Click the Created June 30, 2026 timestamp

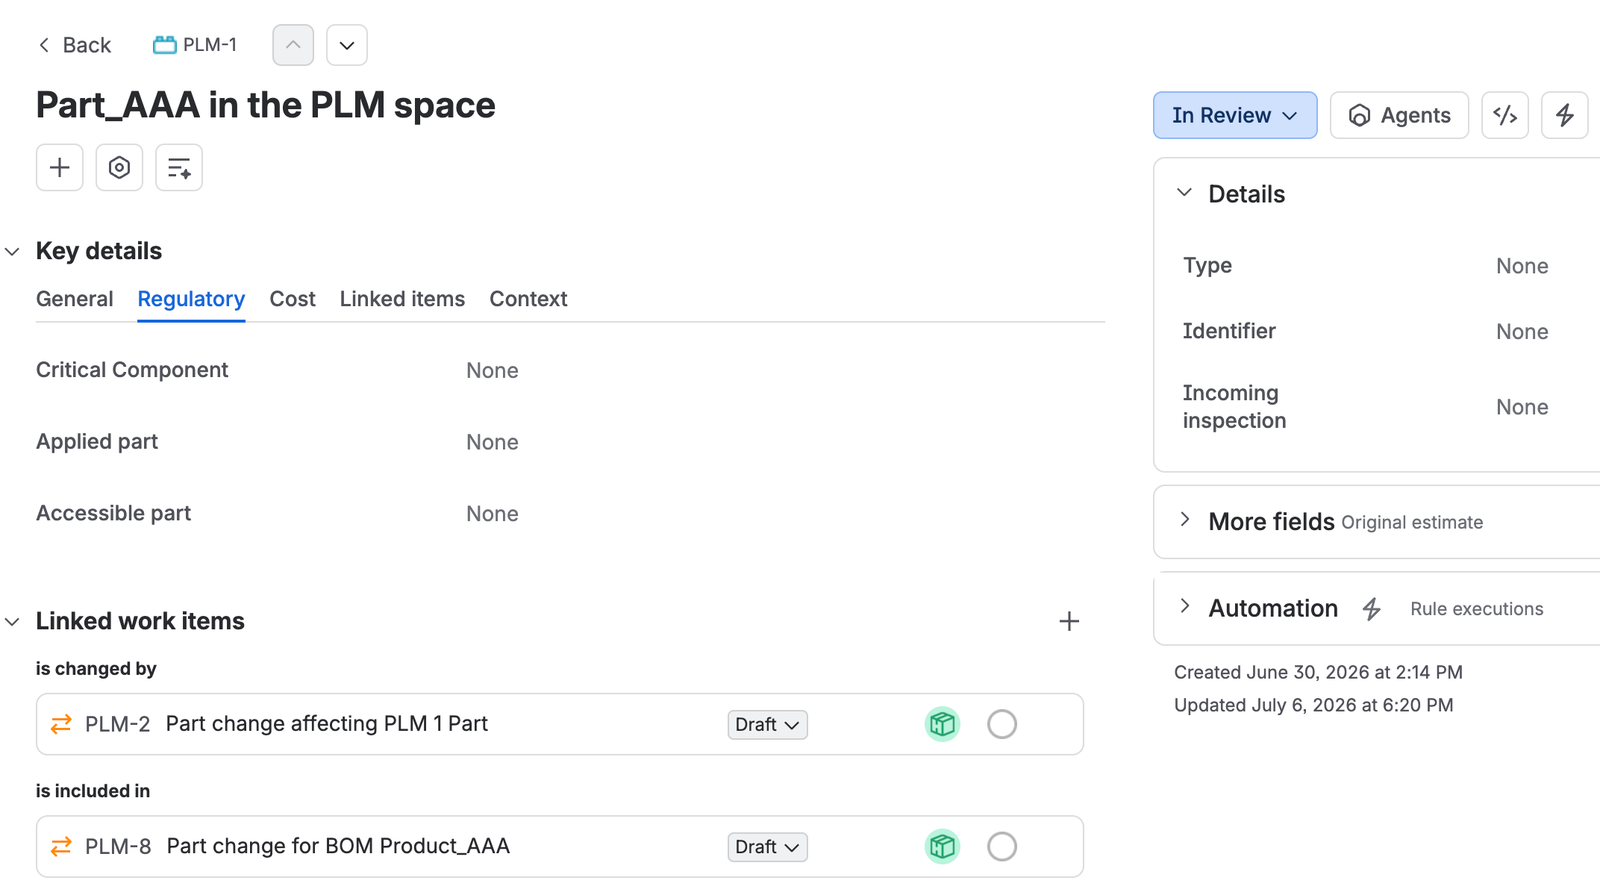point(1318,673)
